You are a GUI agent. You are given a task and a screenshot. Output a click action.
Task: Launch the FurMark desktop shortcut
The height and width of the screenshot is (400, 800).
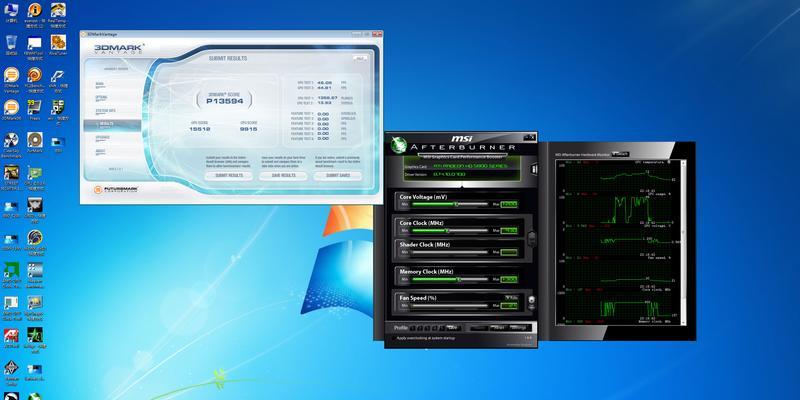pos(35,142)
